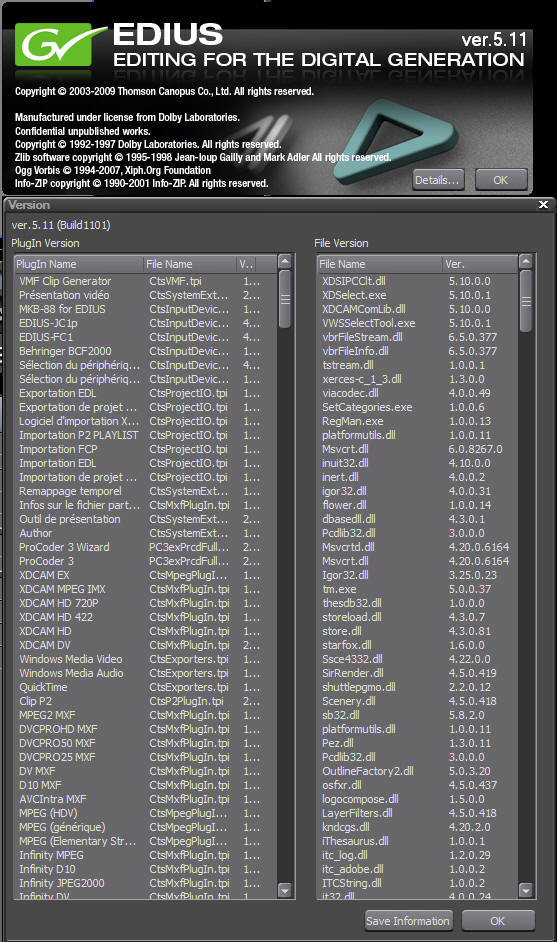Select RegMan.exe file row

coord(417,421)
